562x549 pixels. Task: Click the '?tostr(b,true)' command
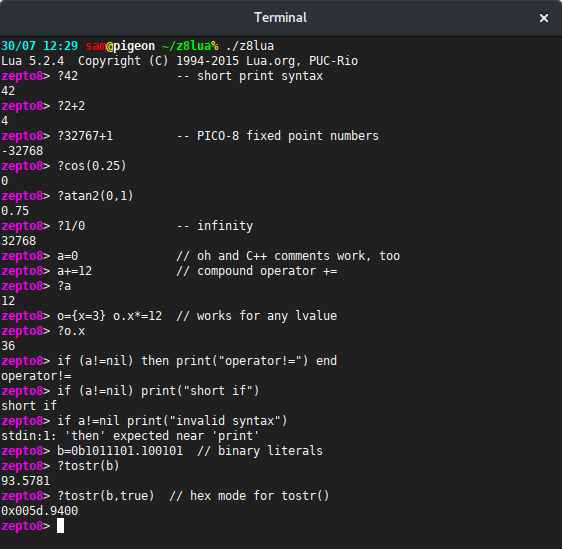coord(106,496)
